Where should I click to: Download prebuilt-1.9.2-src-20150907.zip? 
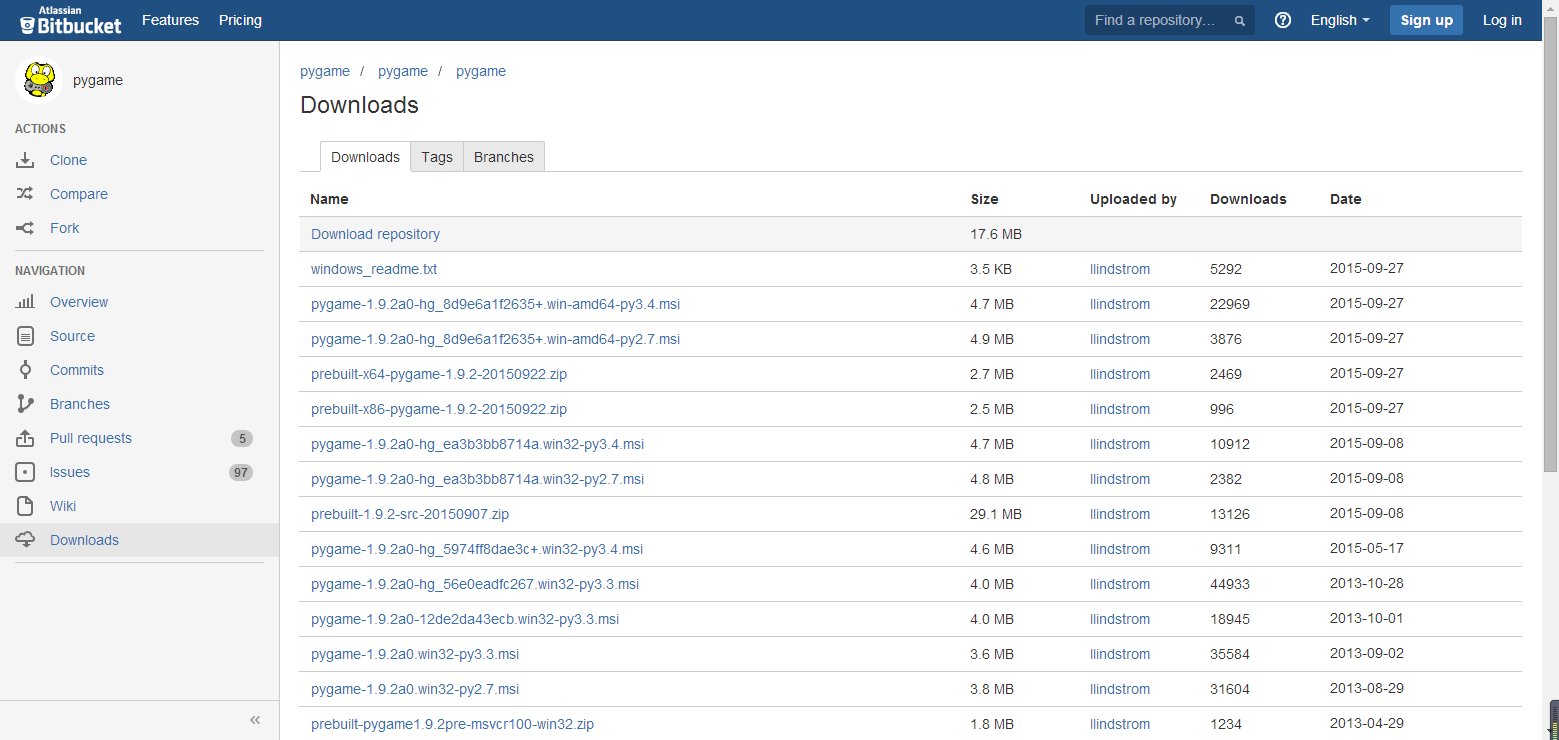(410, 514)
